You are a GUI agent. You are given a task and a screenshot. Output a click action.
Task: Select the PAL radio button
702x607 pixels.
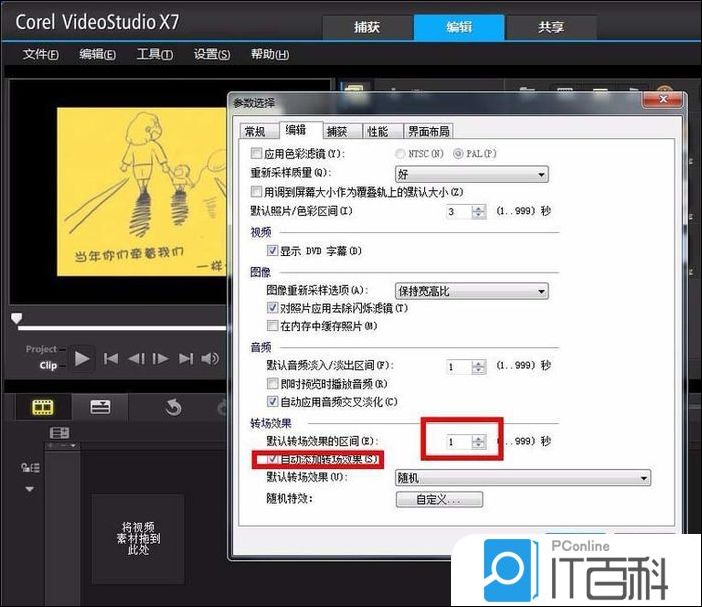tap(458, 154)
